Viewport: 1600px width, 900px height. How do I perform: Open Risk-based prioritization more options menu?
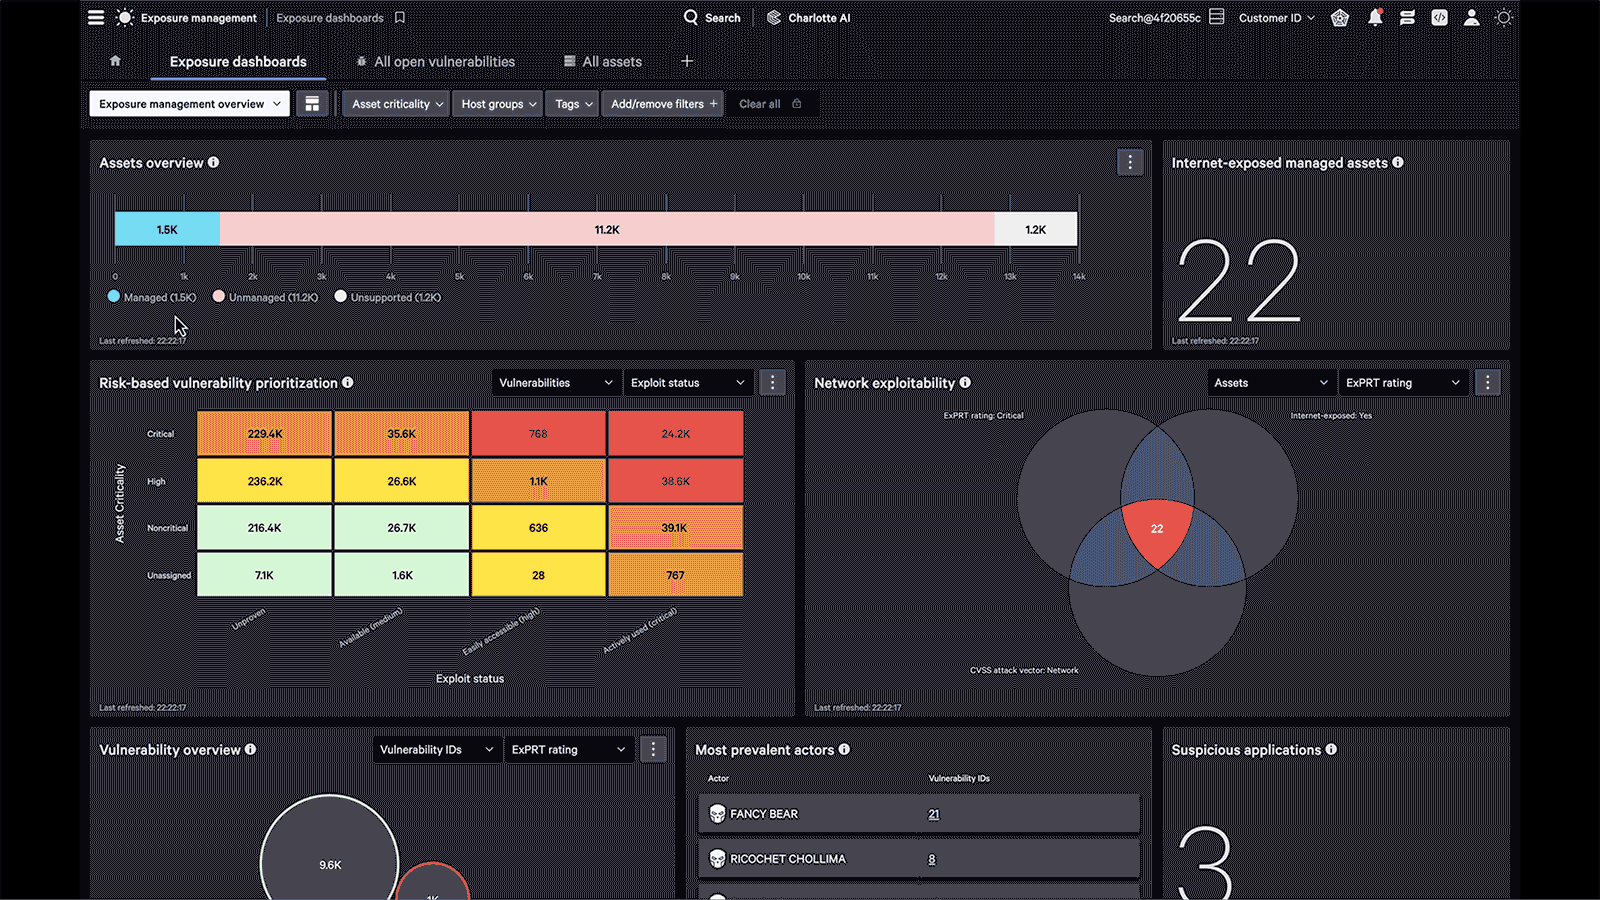pyautogui.click(x=772, y=383)
